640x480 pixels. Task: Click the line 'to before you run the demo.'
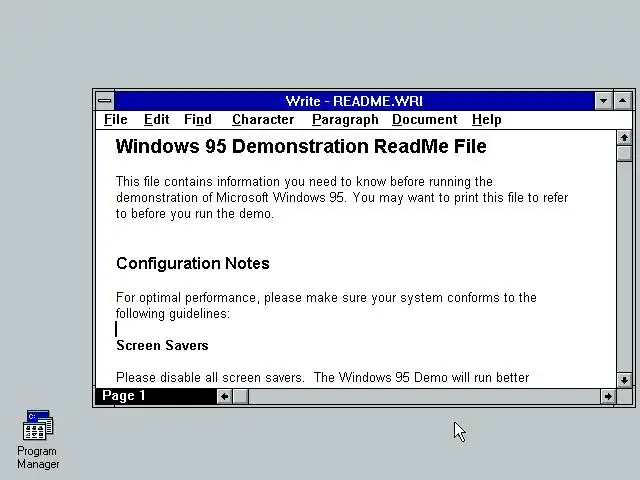pos(195,214)
